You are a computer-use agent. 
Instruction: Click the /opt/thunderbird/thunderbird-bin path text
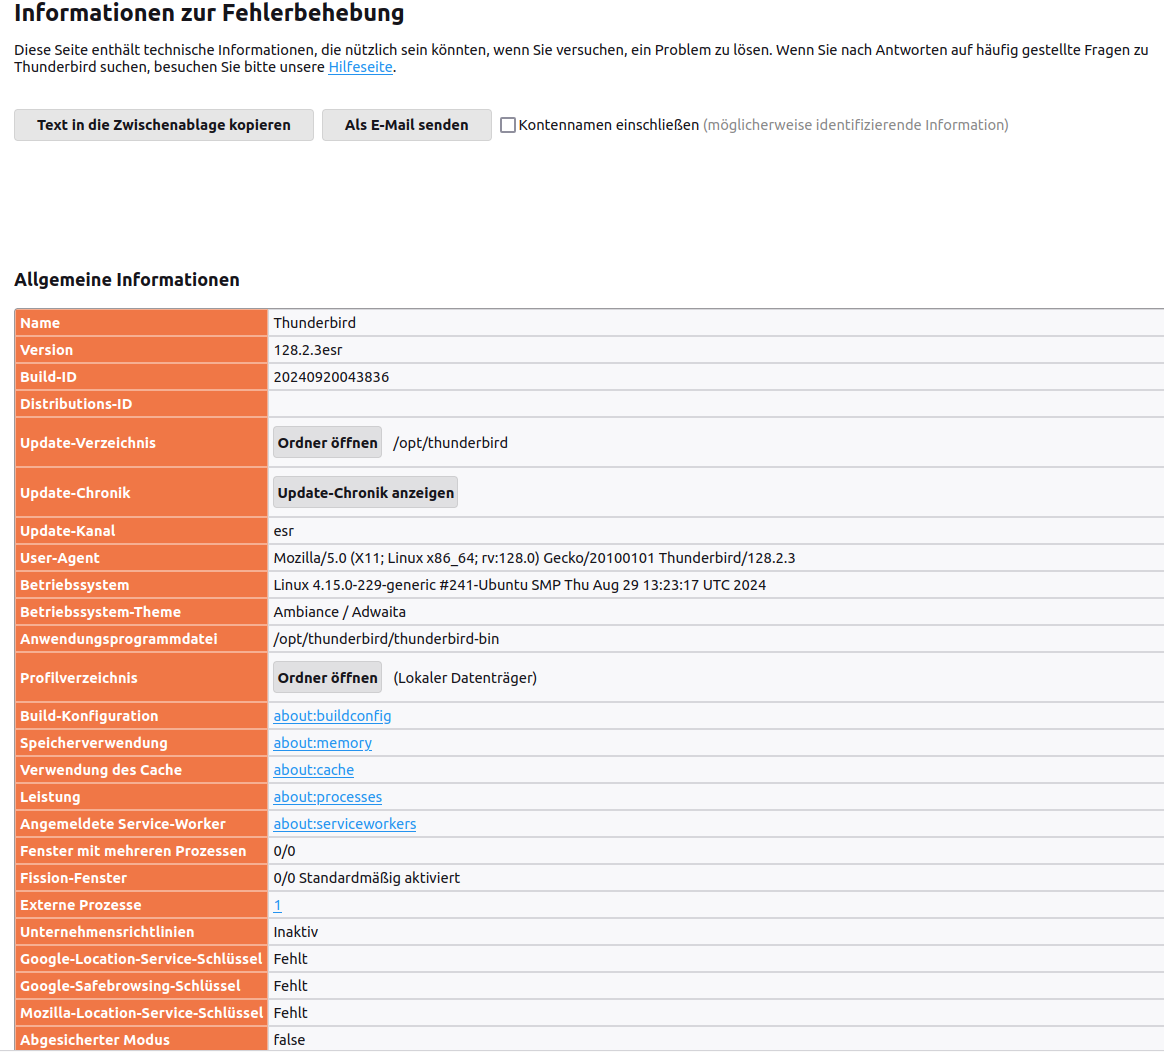click(x=386, y=639)
